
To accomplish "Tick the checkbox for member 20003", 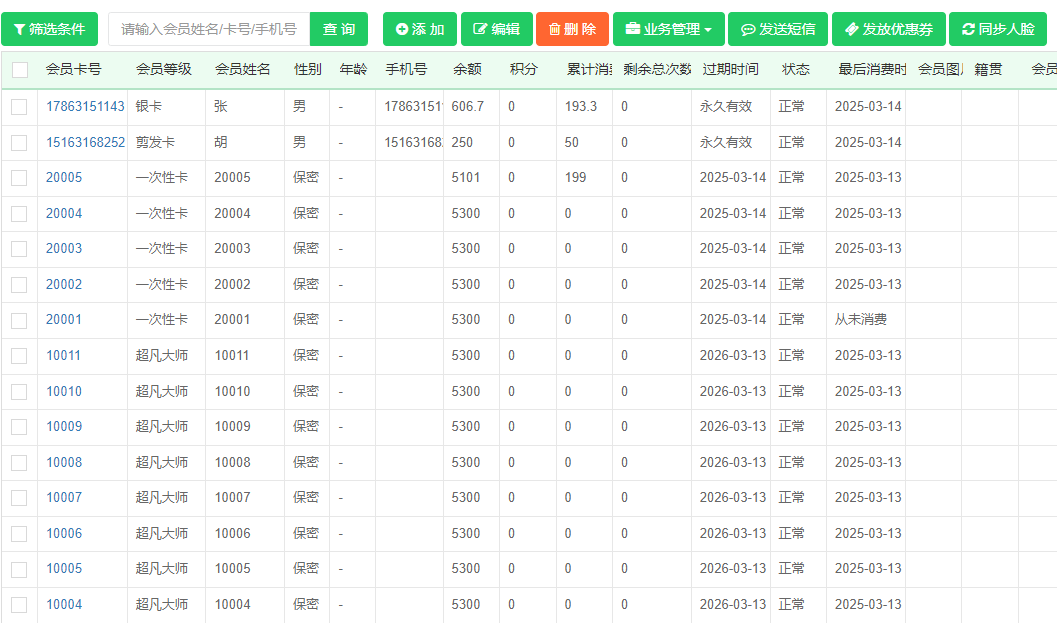I will [19, 248].
